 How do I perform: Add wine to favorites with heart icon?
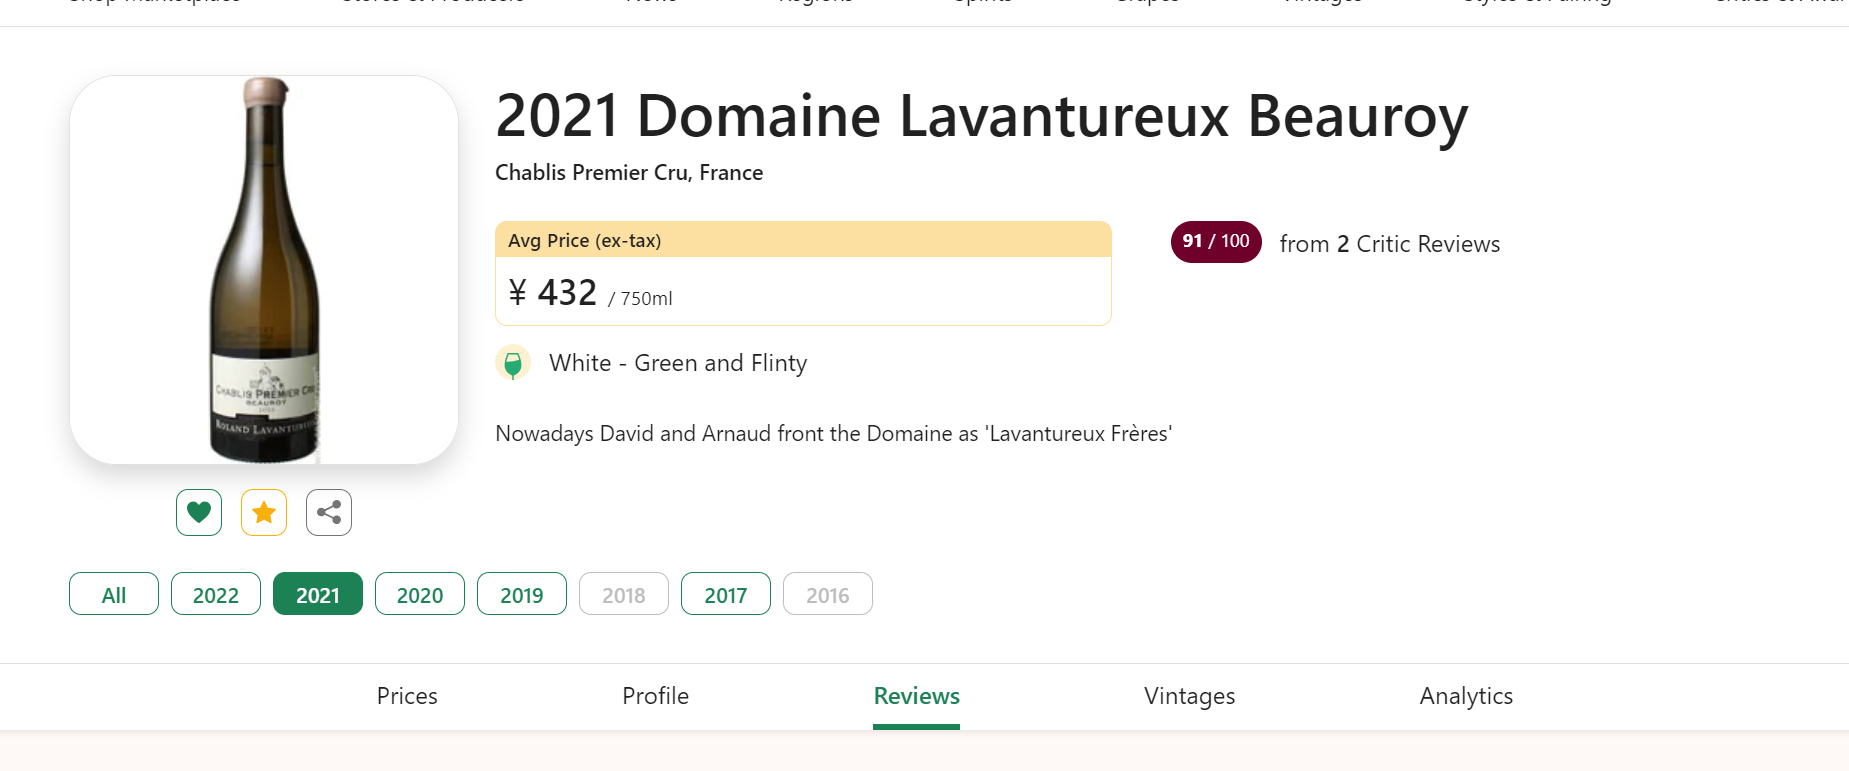pos(199,513)
